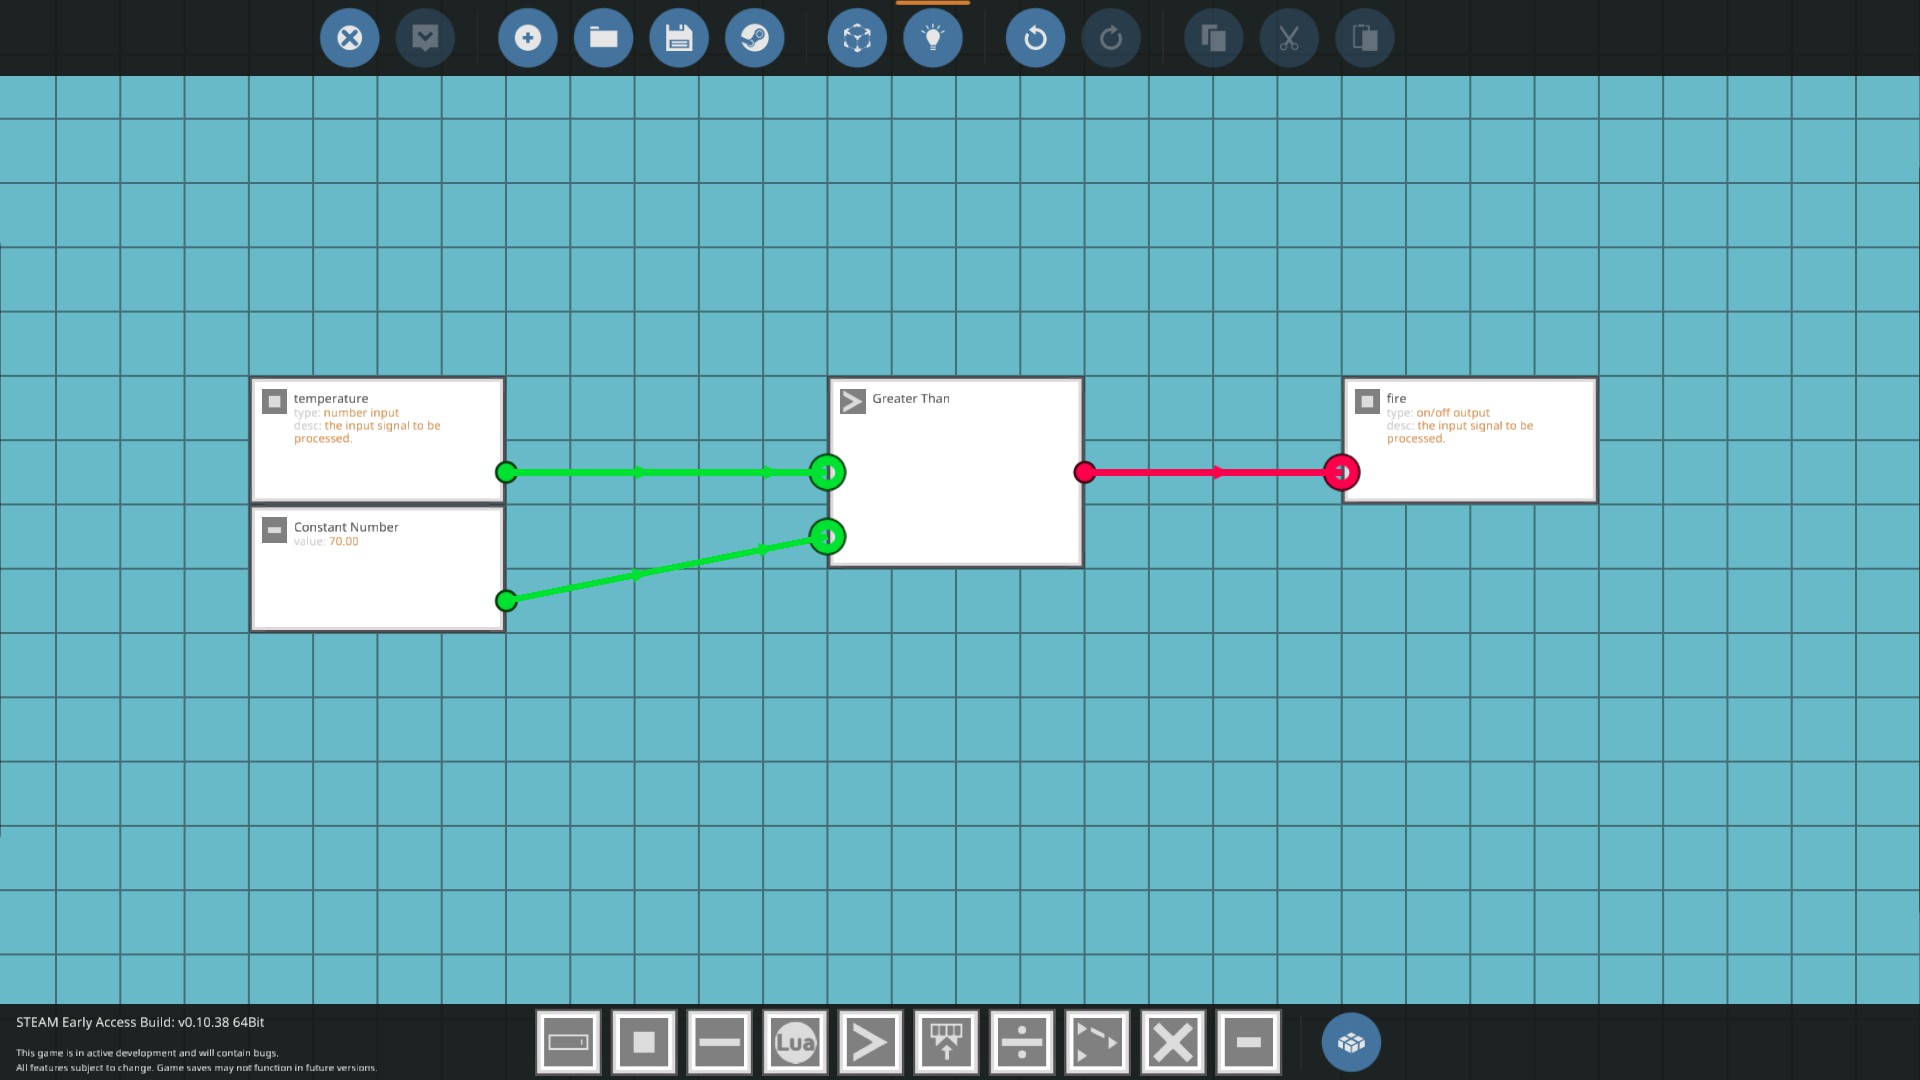This screenshot has height=1080, width=1920.
Task: Click the new microcontroller plus icon
Action: click(x=527, y=38)
